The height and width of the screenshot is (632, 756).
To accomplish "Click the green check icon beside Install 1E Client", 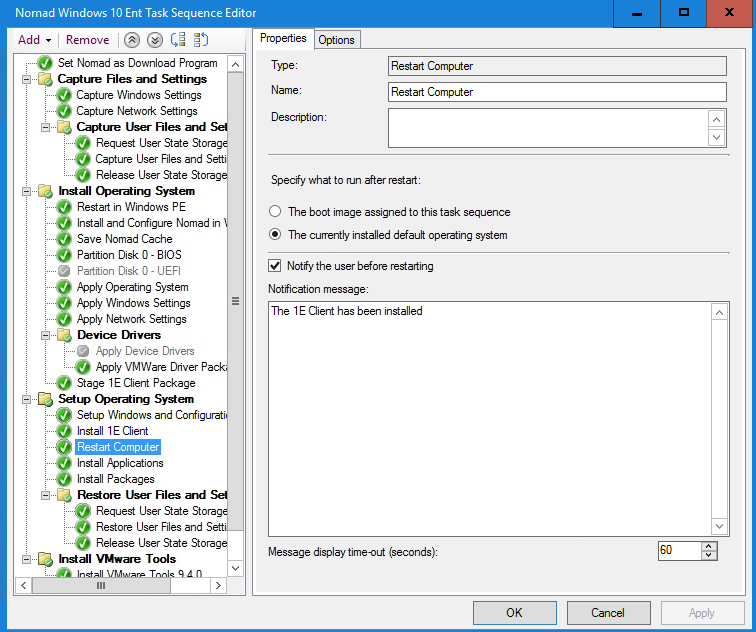I will 64,431.
